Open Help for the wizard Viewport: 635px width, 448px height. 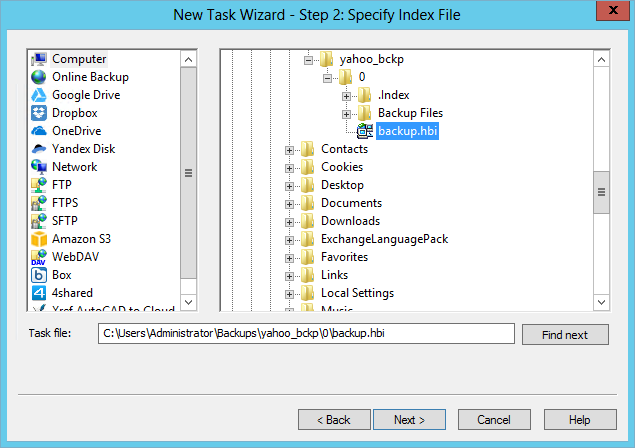(x=580, y=420)
